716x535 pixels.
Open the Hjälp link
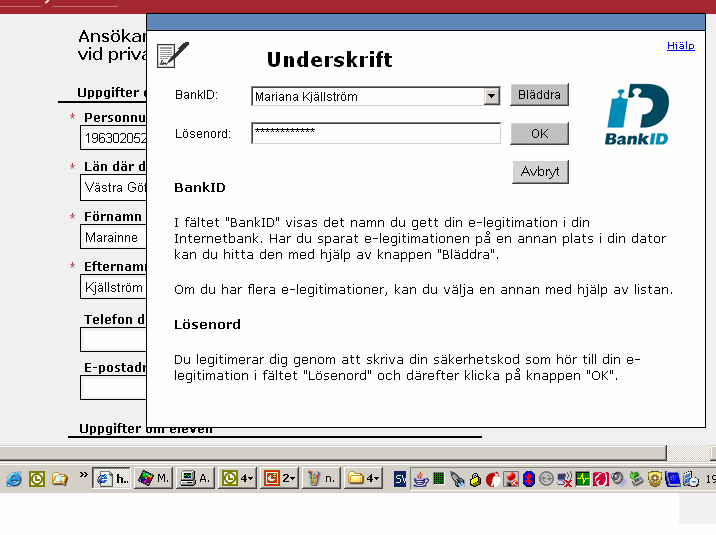tap(680, 46)
